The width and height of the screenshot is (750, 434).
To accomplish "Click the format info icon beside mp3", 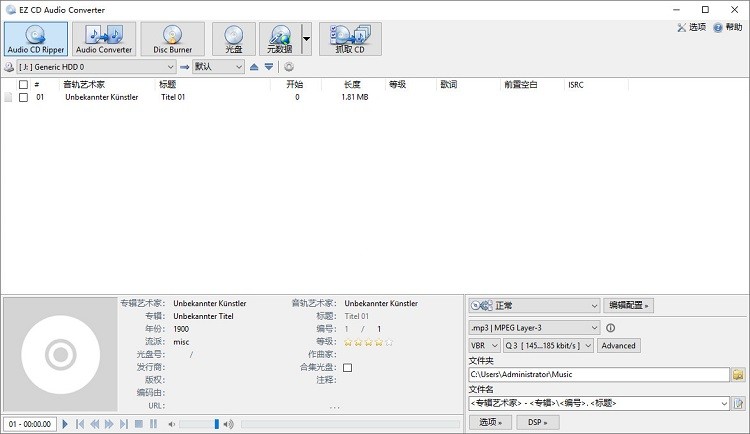I will [610, 327].
